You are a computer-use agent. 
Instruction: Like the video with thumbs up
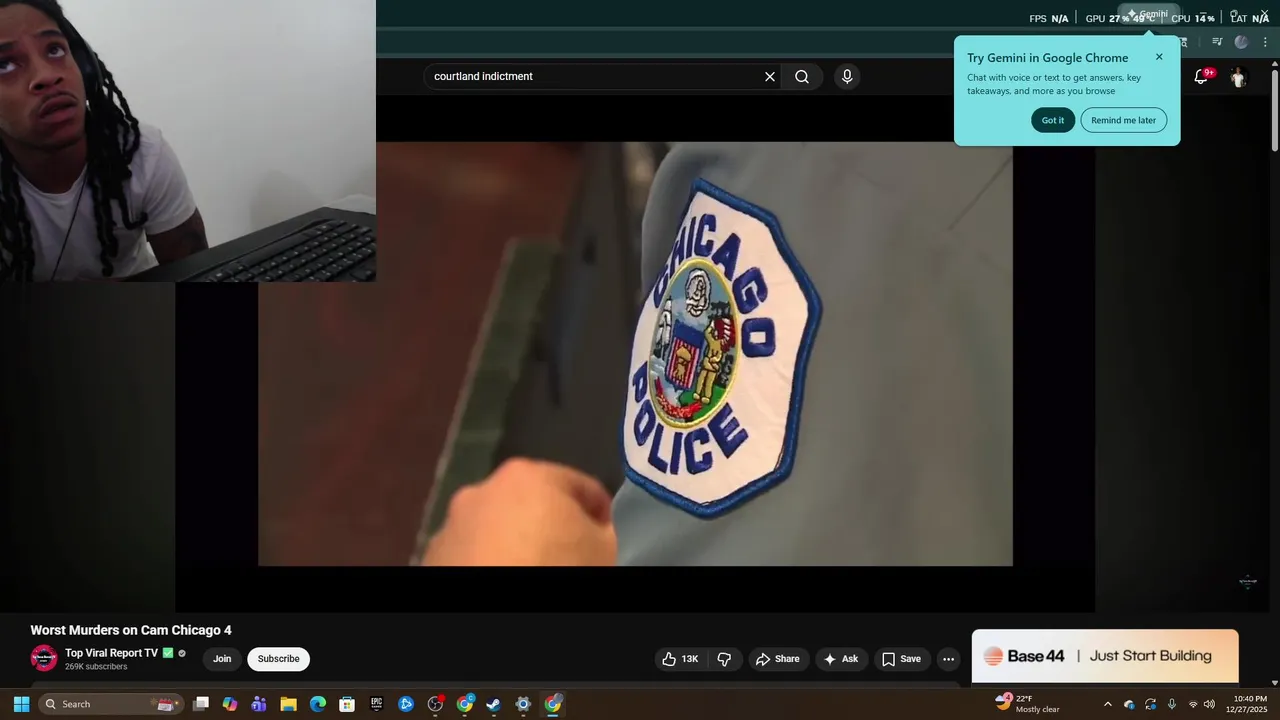coord(680,659)
